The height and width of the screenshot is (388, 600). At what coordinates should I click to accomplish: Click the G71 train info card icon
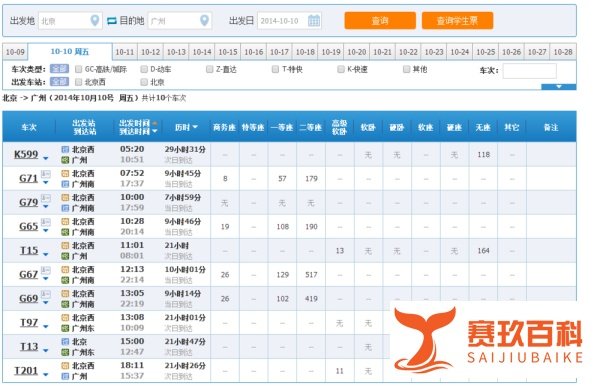46,174
